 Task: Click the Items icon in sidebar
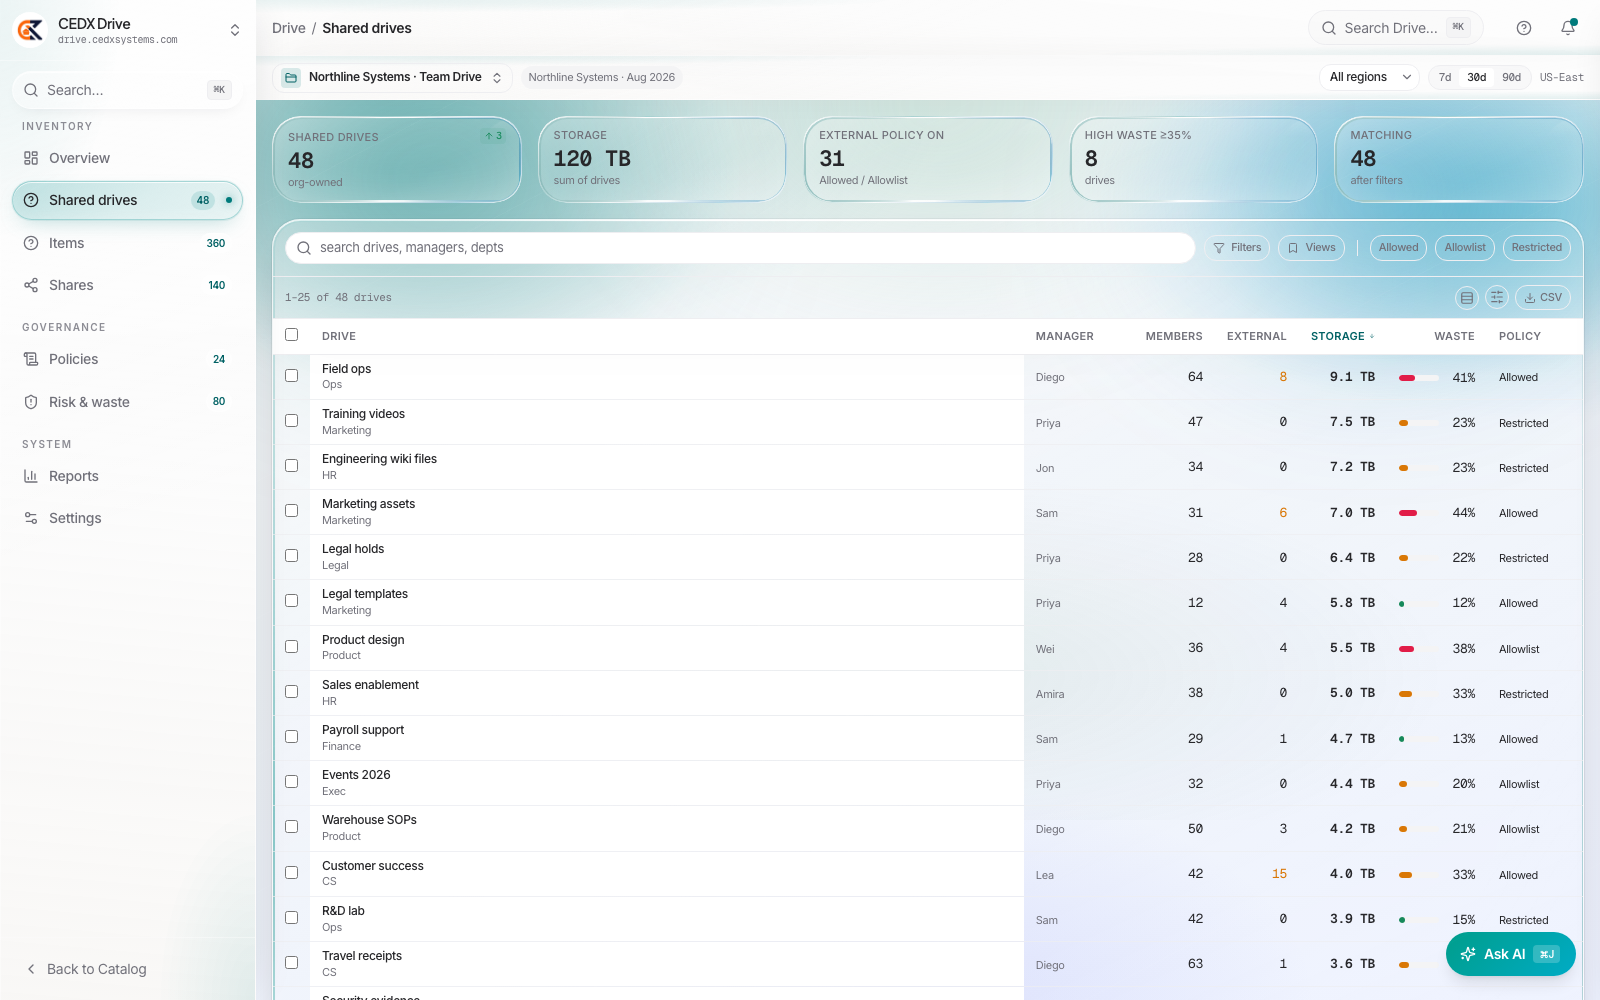(x=31, y=243)
